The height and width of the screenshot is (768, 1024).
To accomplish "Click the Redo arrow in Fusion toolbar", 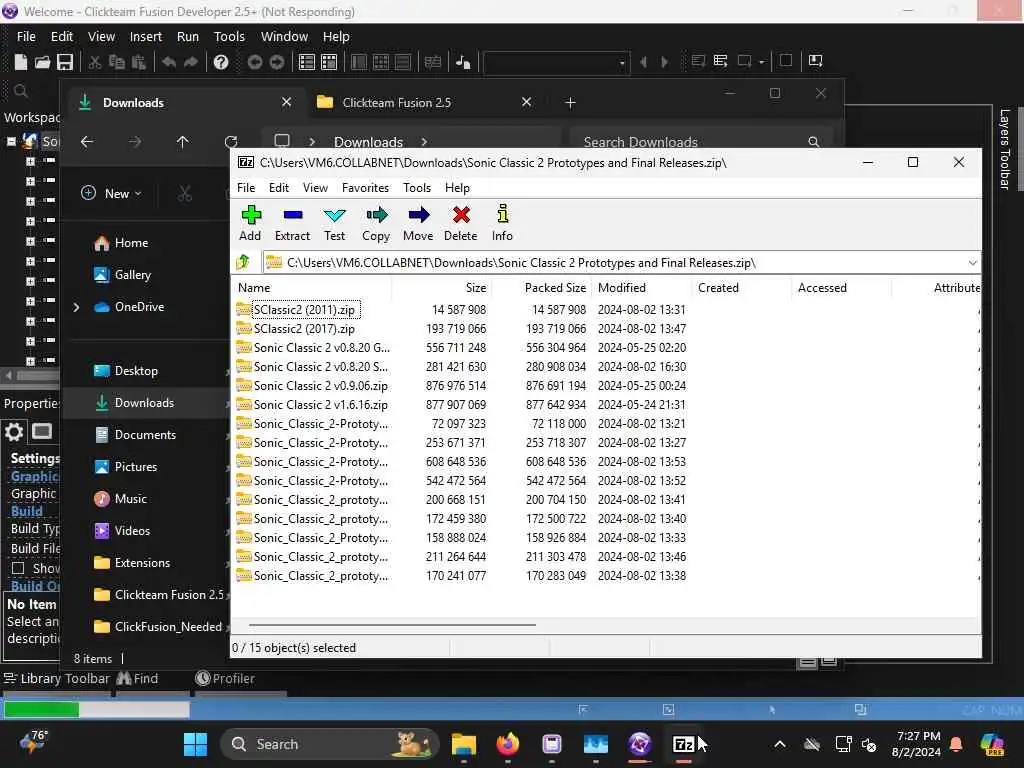I will coord(191,62).
